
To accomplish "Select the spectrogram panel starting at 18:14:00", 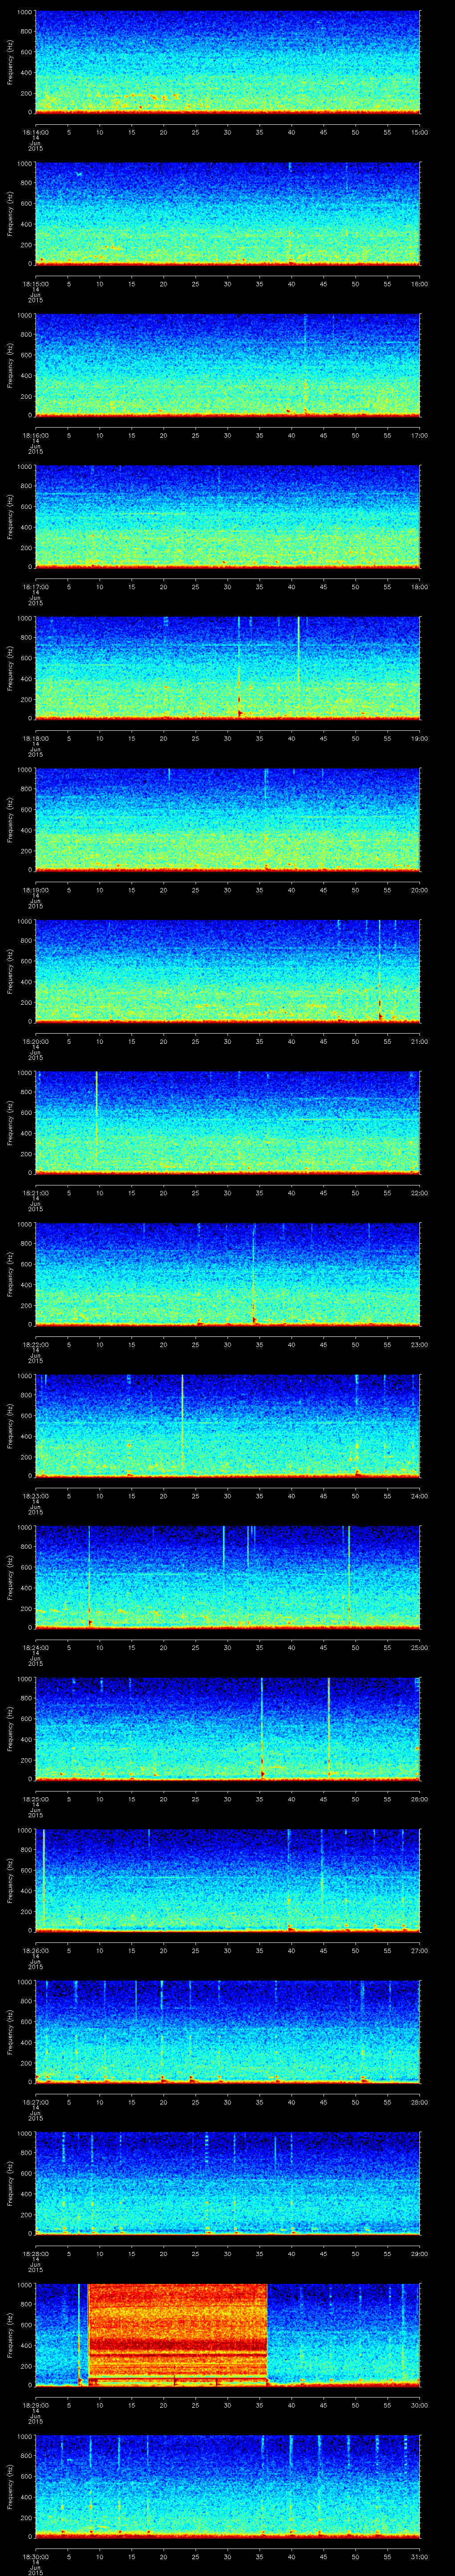I will 228,62.
